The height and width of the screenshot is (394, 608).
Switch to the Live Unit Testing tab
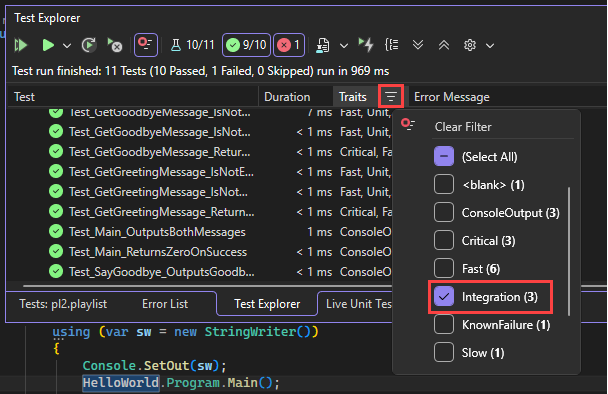click(358, 304)
